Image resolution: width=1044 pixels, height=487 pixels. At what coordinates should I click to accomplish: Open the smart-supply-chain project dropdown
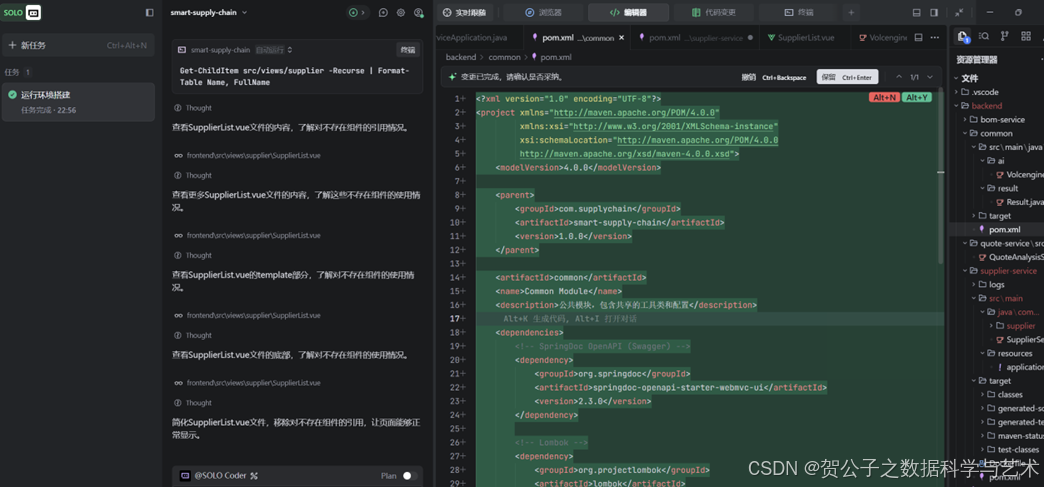(208, 13)
